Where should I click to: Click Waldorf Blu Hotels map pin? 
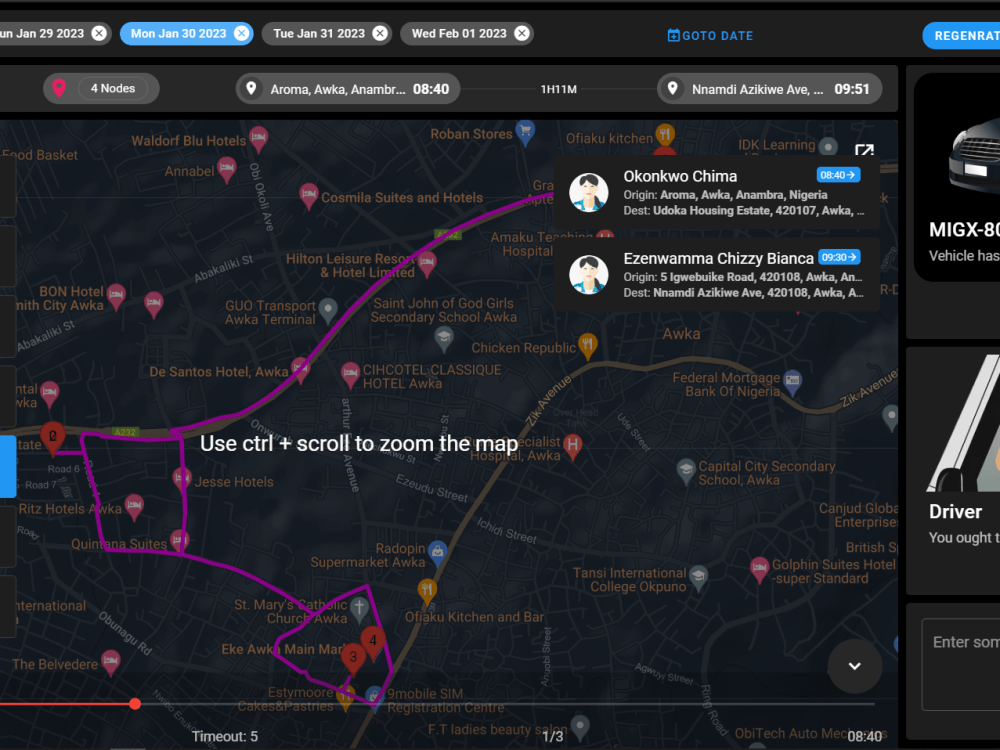pyautogui.click(x=258, y=138)
